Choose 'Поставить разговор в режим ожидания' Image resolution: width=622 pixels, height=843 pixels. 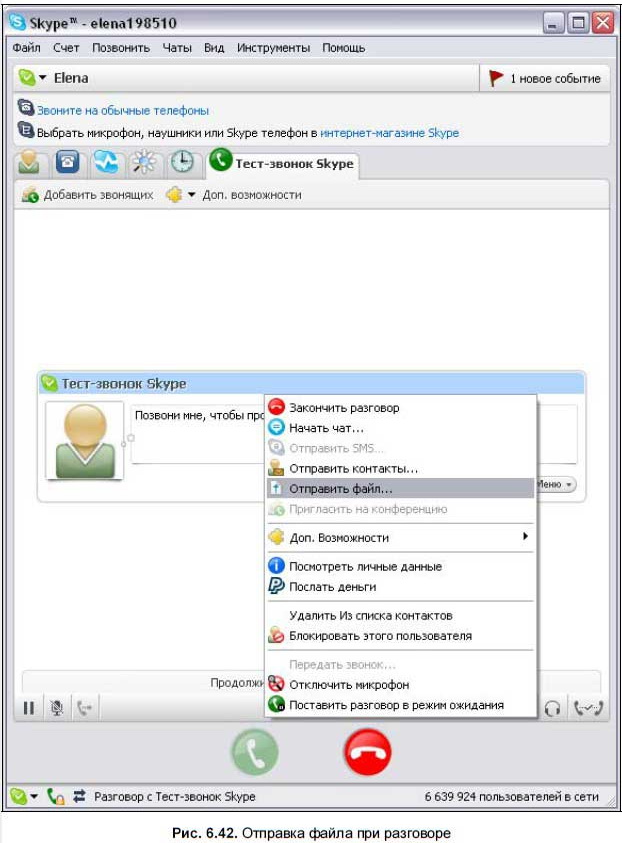[x=396, y=705]
